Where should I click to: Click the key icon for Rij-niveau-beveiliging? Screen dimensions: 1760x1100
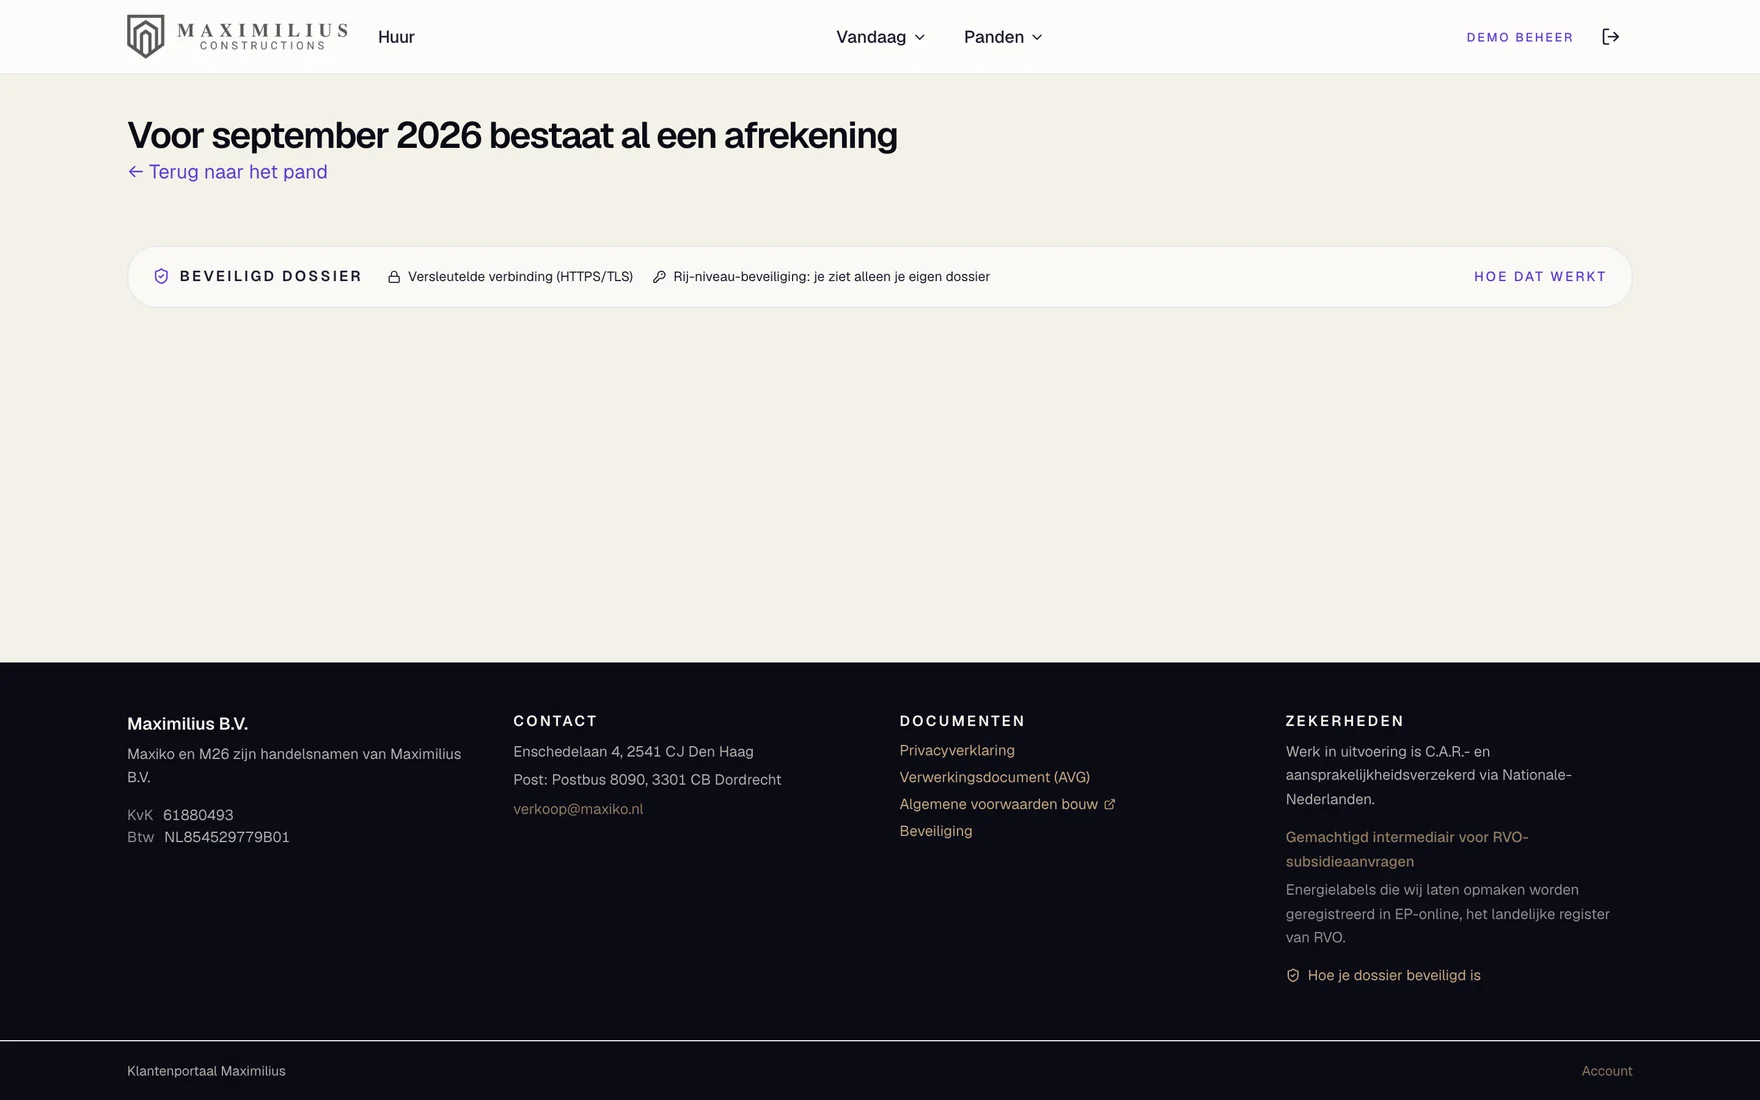tap(659, 277)
